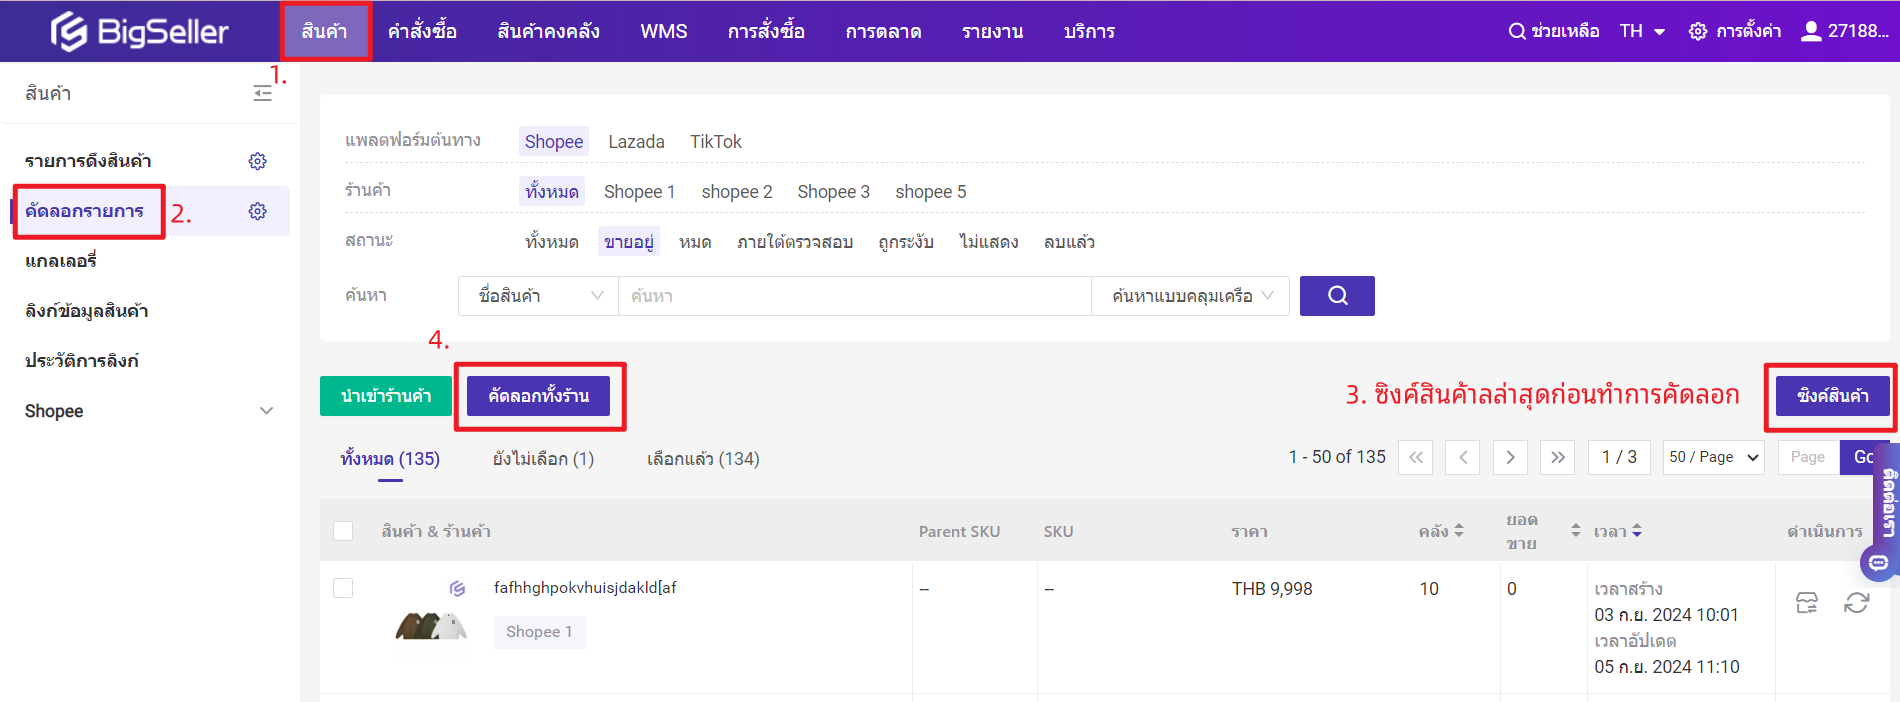Select Lazada as source platform
Image resolution: width=1900 pixels, height=702 pixels.
[636, 142]
